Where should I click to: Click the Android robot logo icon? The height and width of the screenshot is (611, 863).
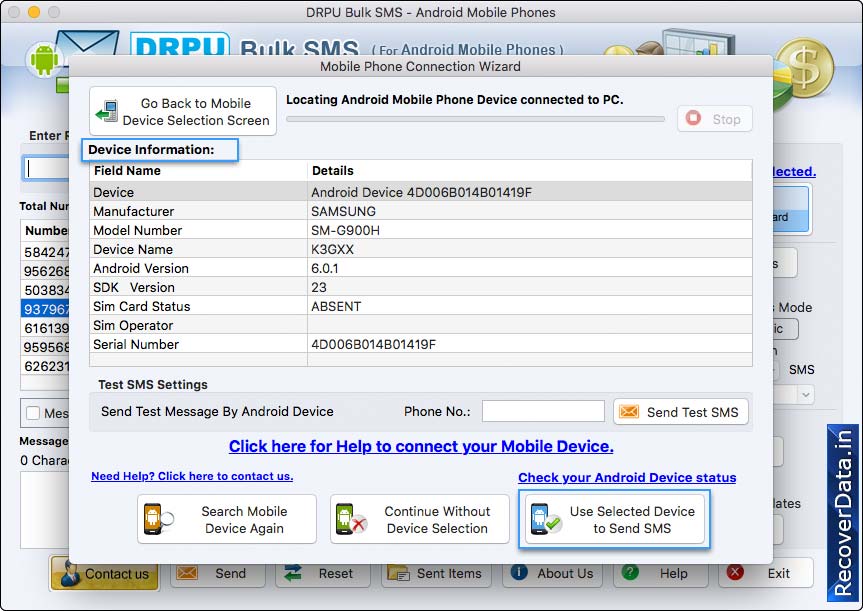click(x=45, y=59)
